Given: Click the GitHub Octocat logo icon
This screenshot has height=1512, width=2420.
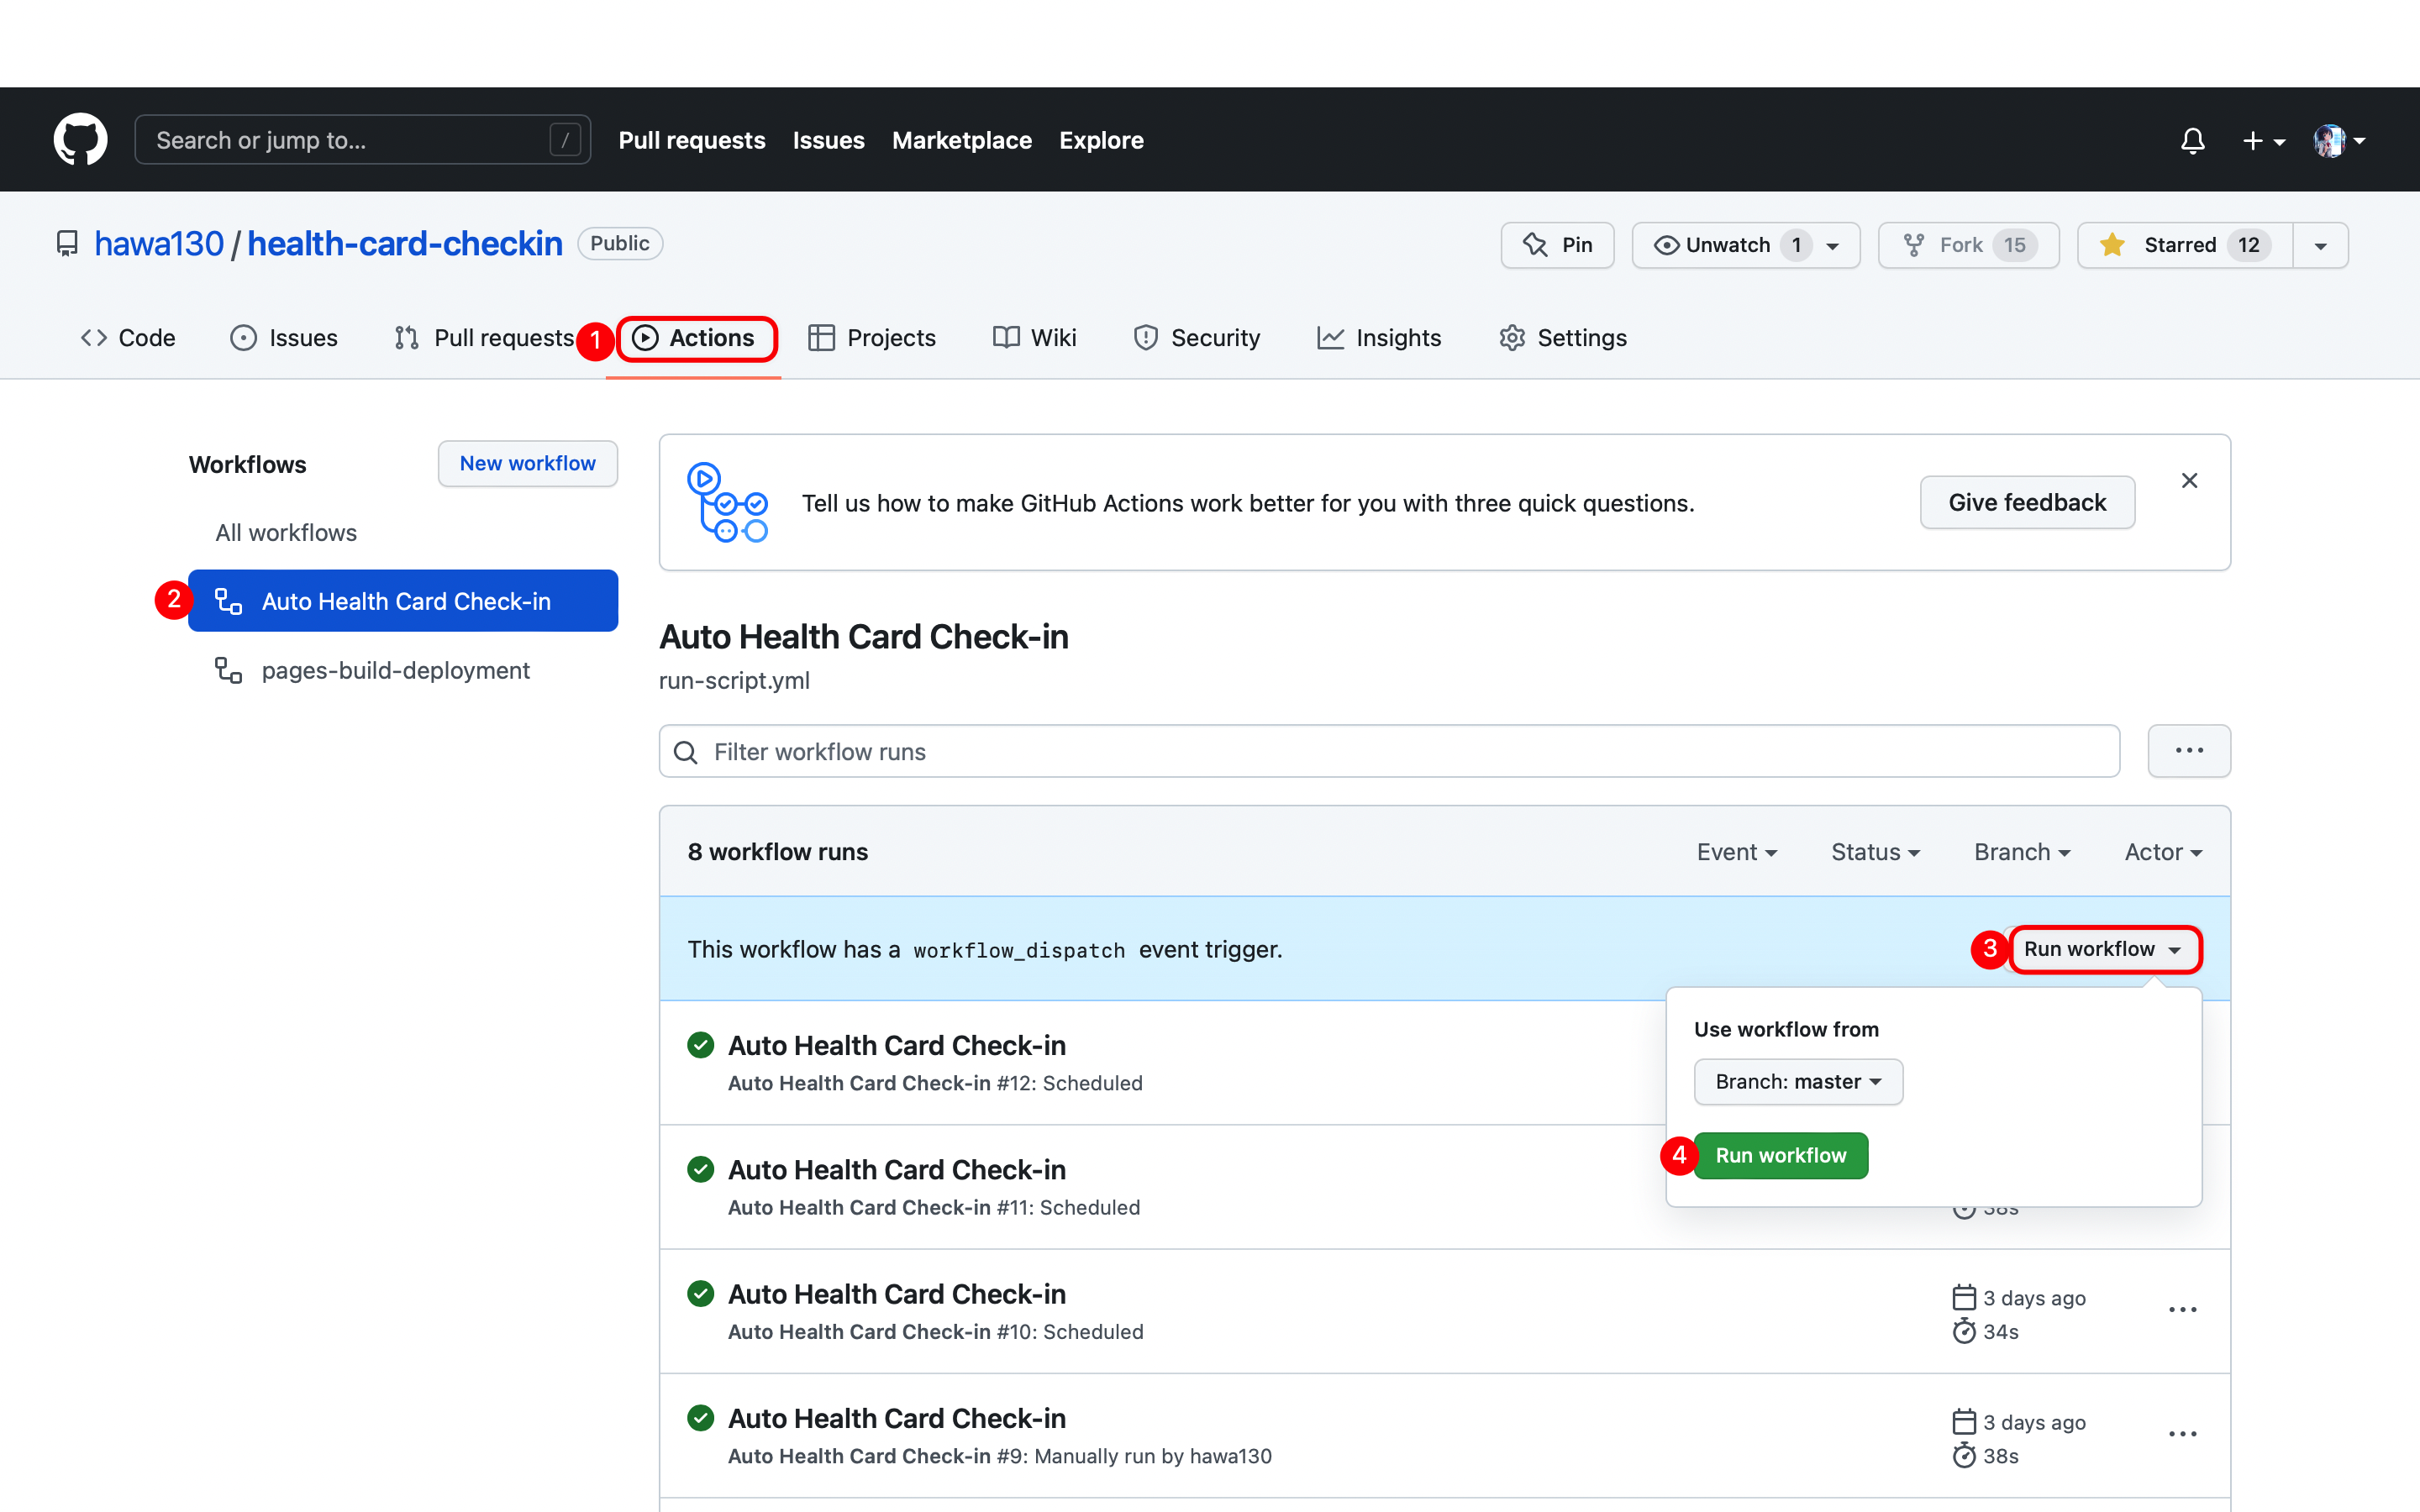Looking at the screenshot, I should (80, 139).
